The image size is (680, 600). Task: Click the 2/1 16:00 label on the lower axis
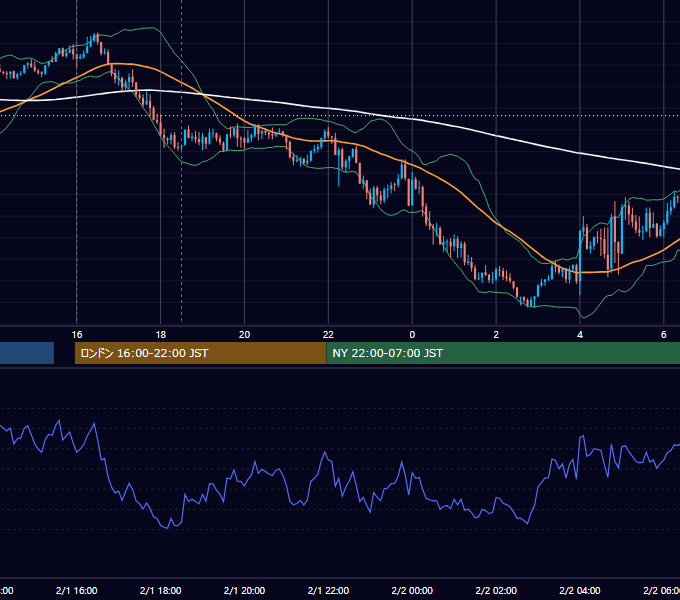click(x=77, y=591)
